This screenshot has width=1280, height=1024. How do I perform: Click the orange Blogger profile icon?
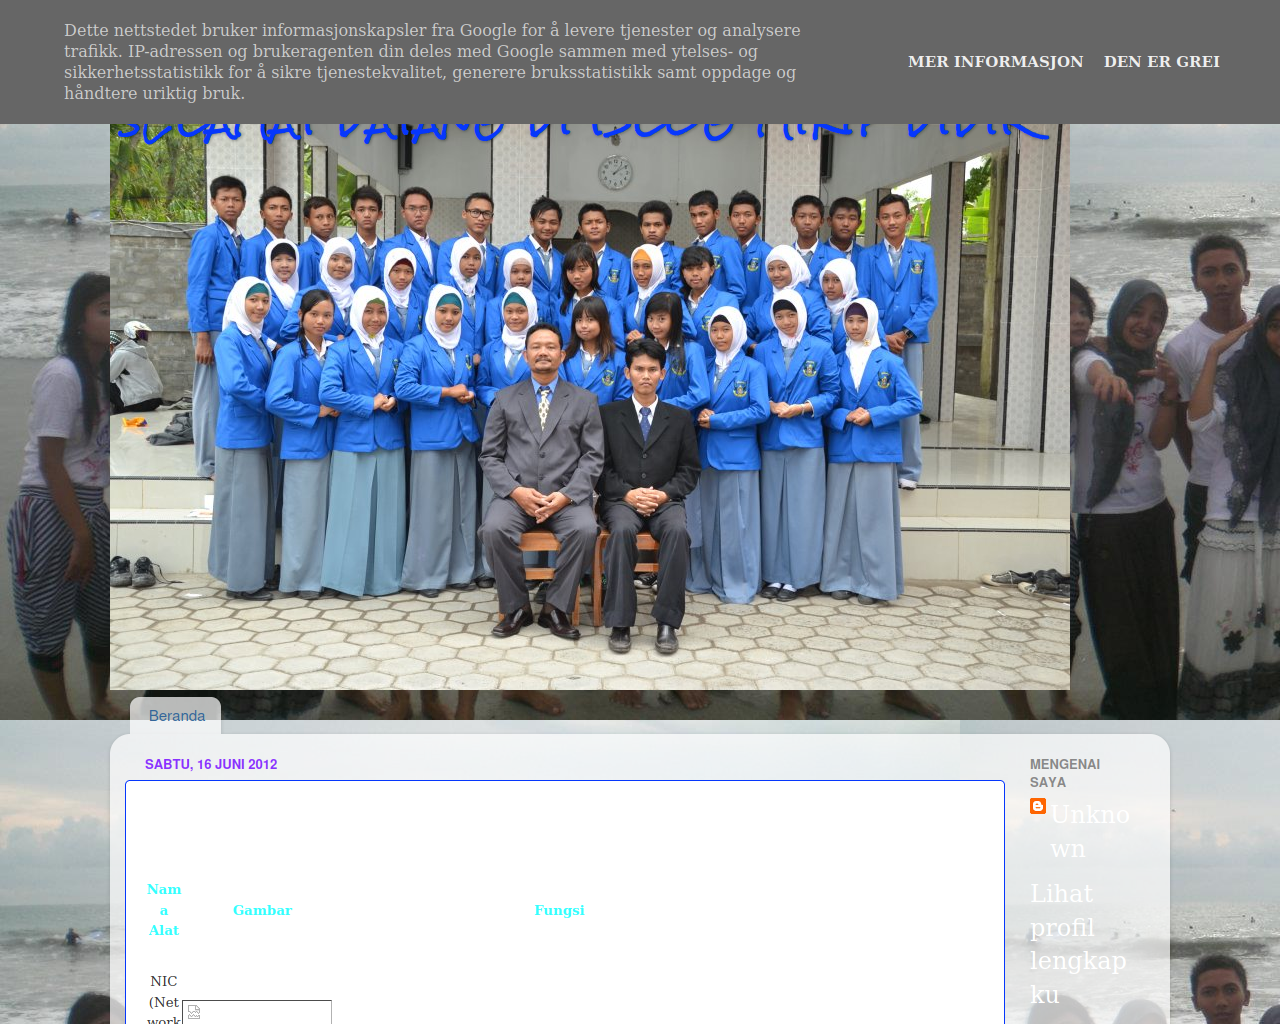tap(1038, 806)
